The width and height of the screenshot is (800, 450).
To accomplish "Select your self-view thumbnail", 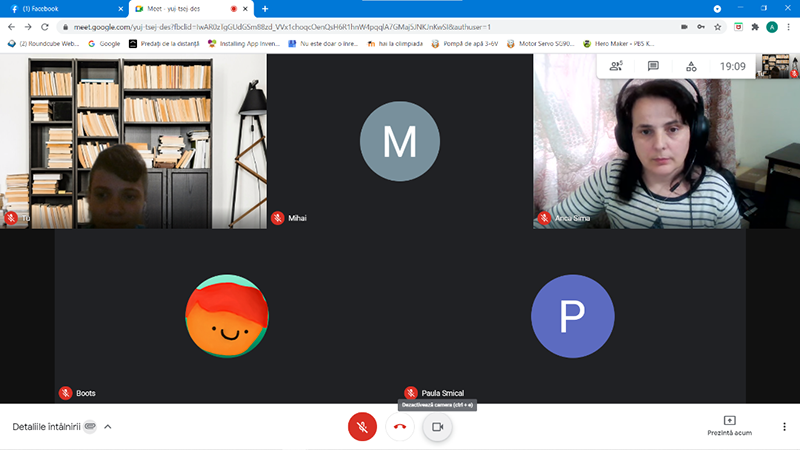I will [774, 66].
